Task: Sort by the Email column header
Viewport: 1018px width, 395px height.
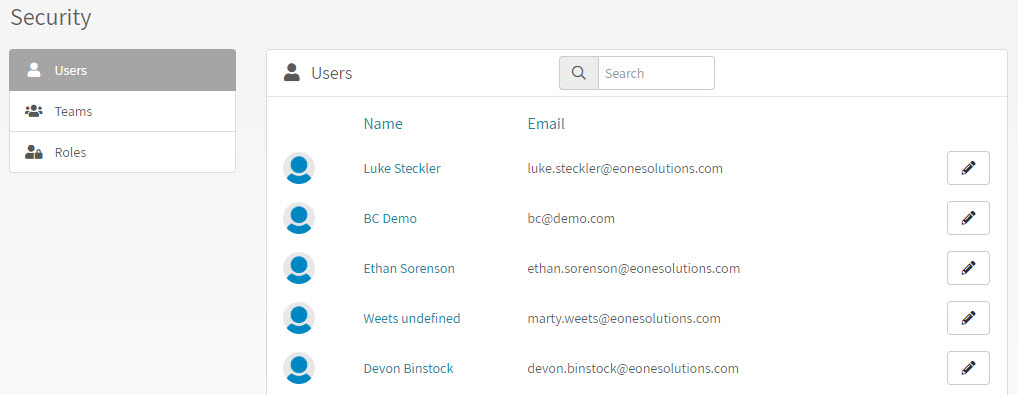Action: coord(546,123)
